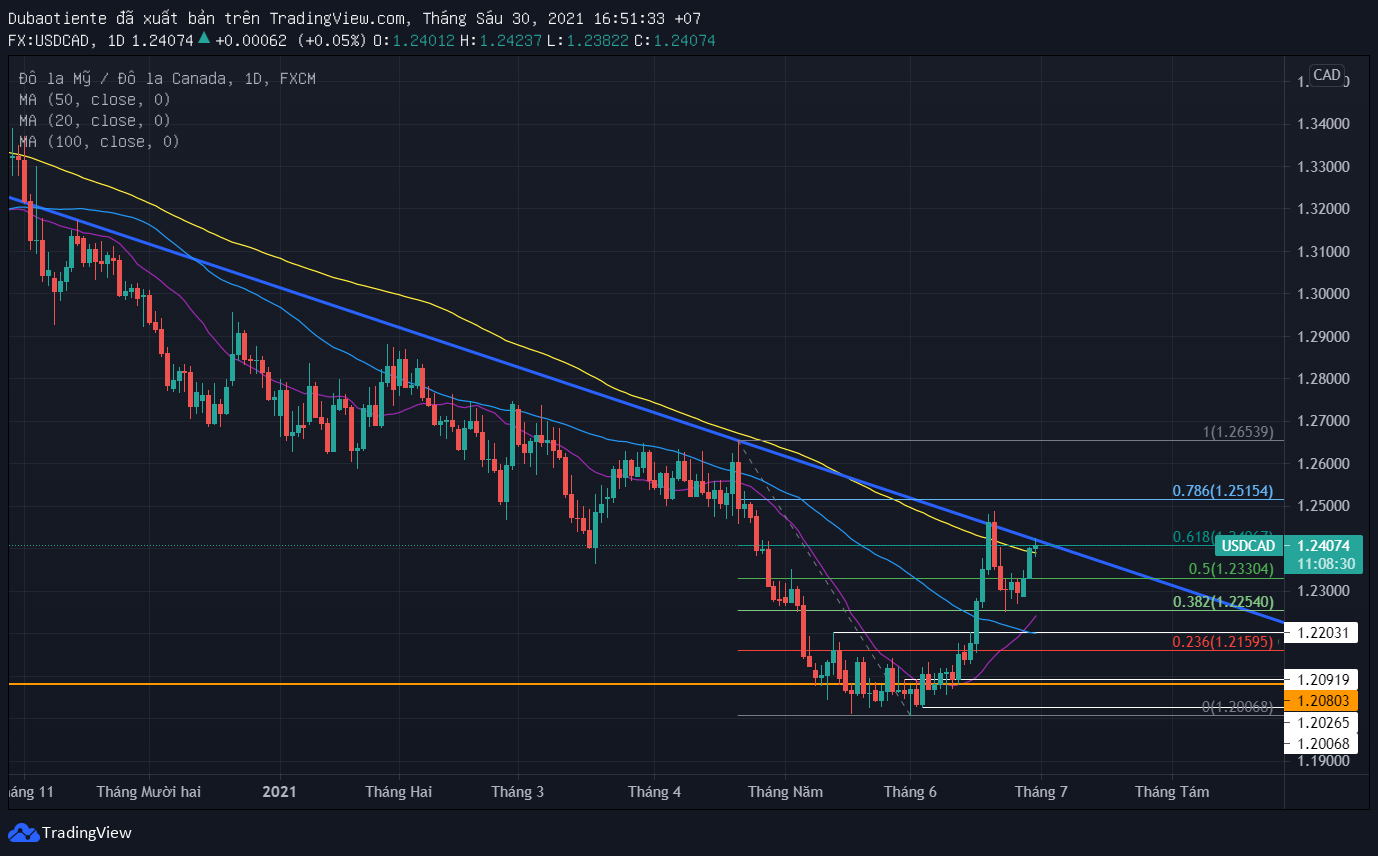Click the 1.20265 price axis label
This screenshot has height=856, width=1378.
click(x=1322, y=723)
